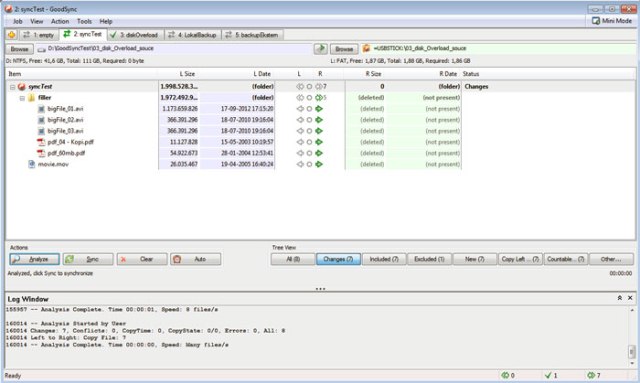Image resolution: width=640 pixels, height=383 pixels.
Task: Click the right USBSTICK folder path field
Action: pos(498,49)
